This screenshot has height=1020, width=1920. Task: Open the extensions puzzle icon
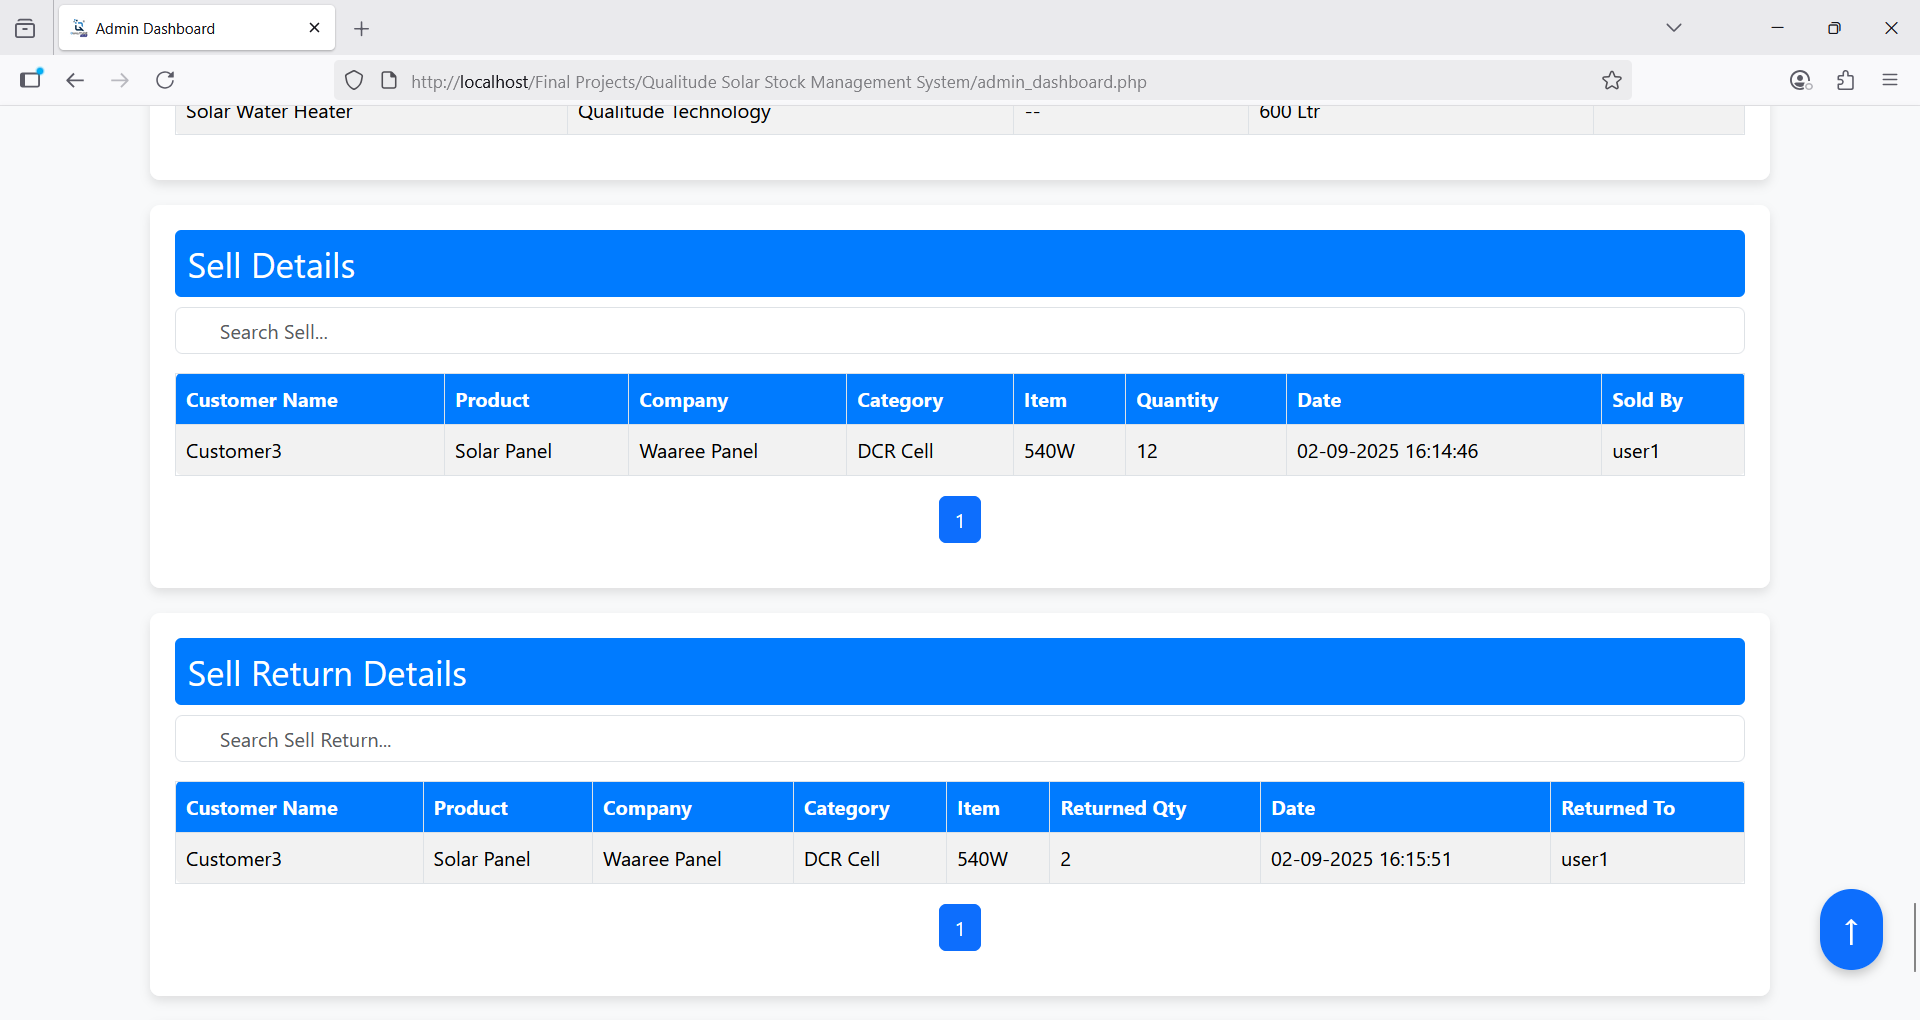[x=1845, y=81]
